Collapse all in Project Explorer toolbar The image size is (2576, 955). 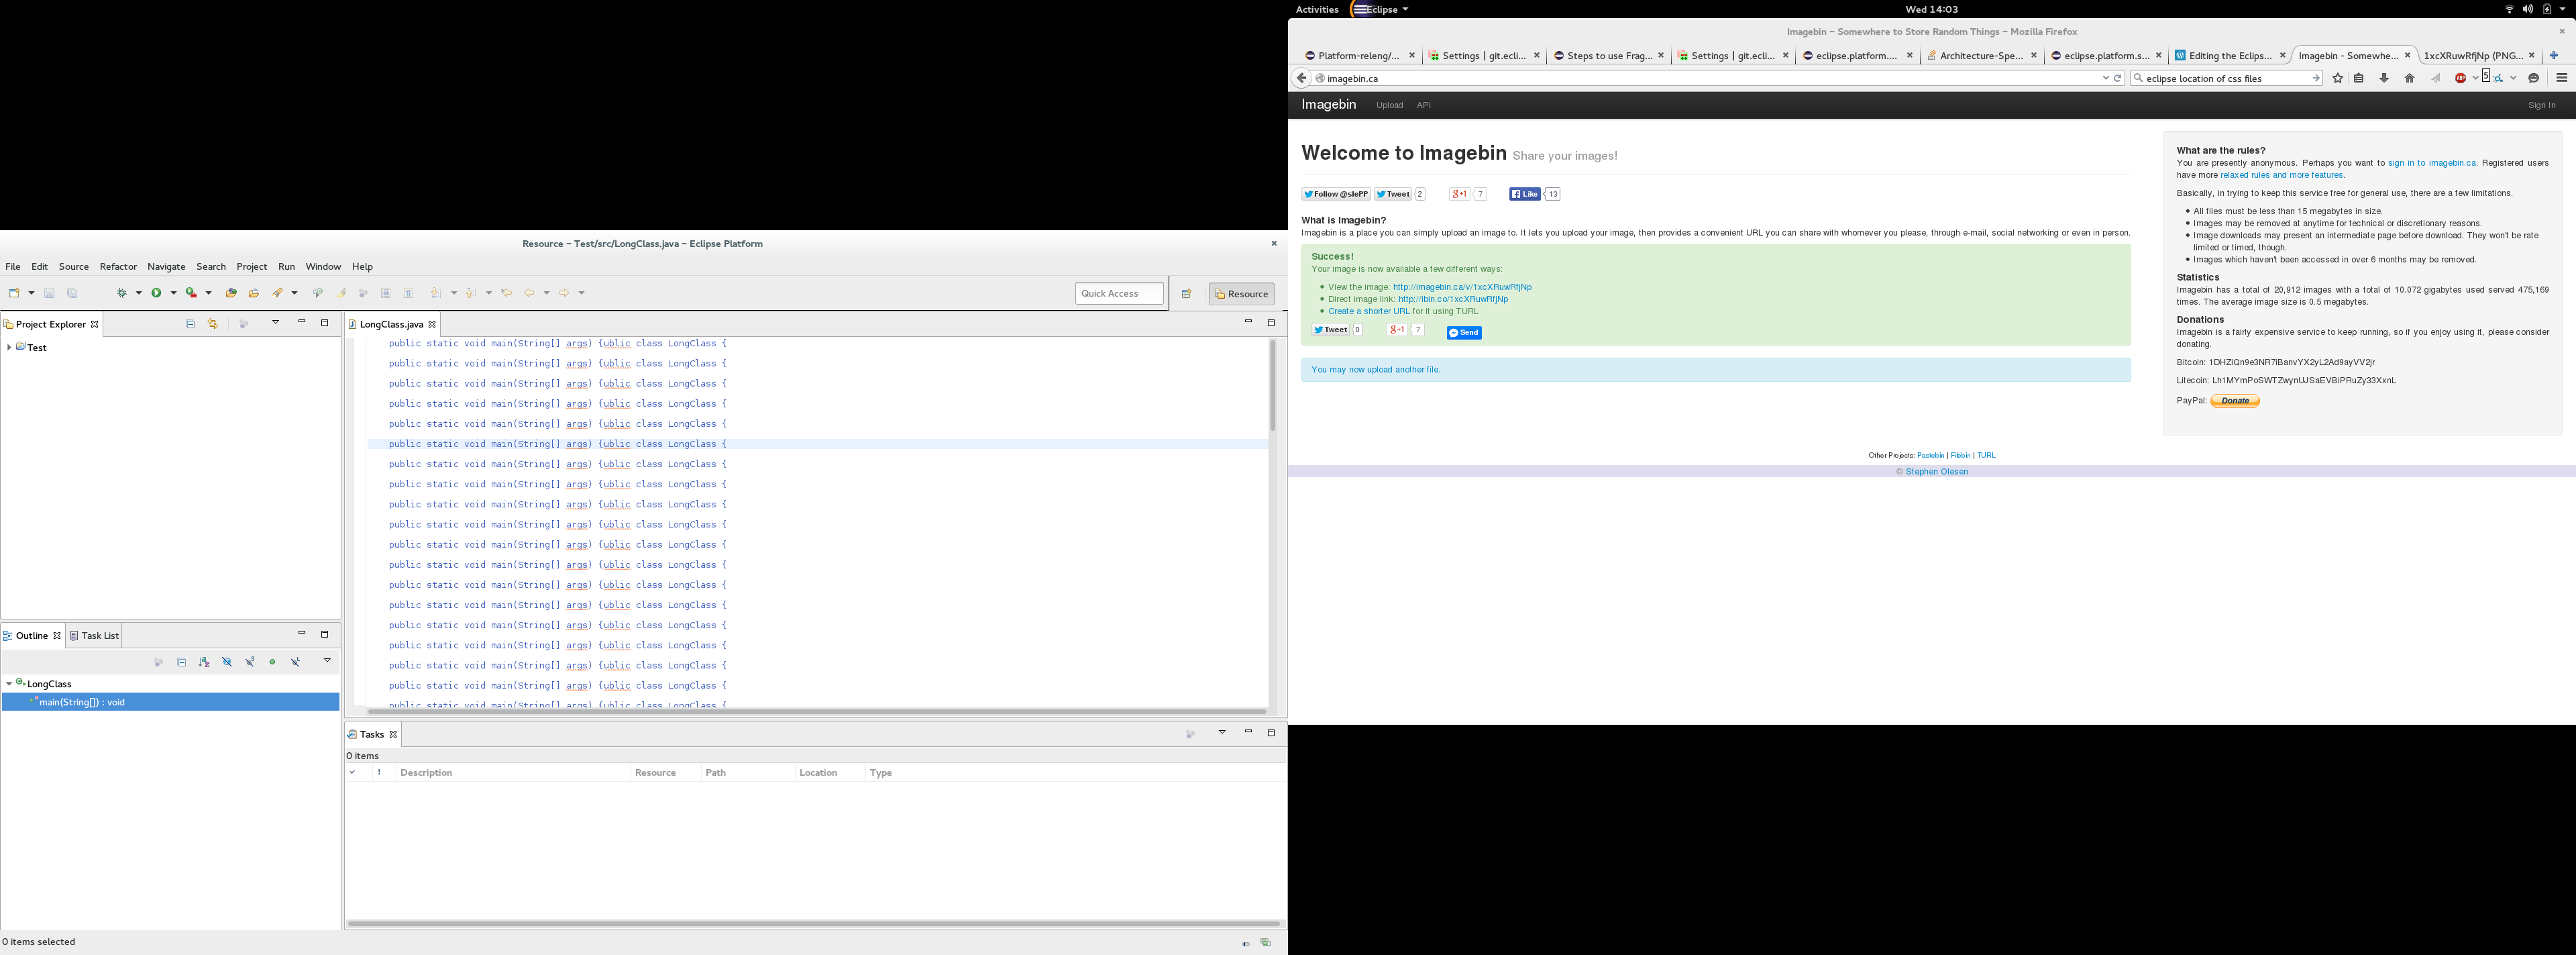tap(190, 324)
